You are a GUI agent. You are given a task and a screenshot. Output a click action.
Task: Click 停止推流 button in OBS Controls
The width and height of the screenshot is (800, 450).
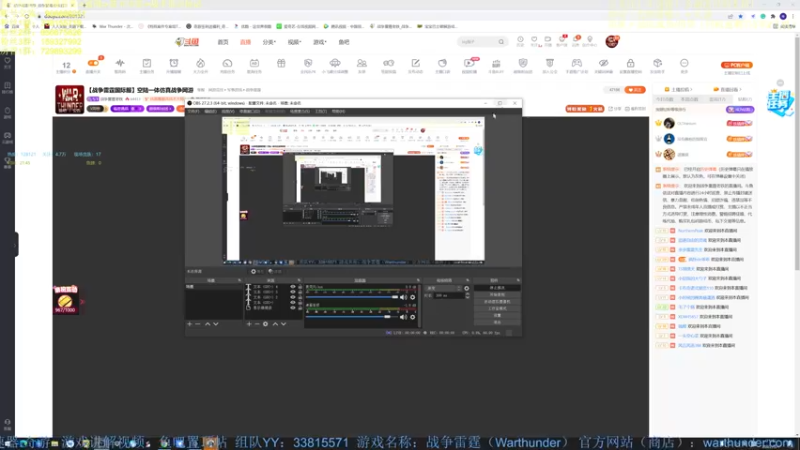[497, 288]
